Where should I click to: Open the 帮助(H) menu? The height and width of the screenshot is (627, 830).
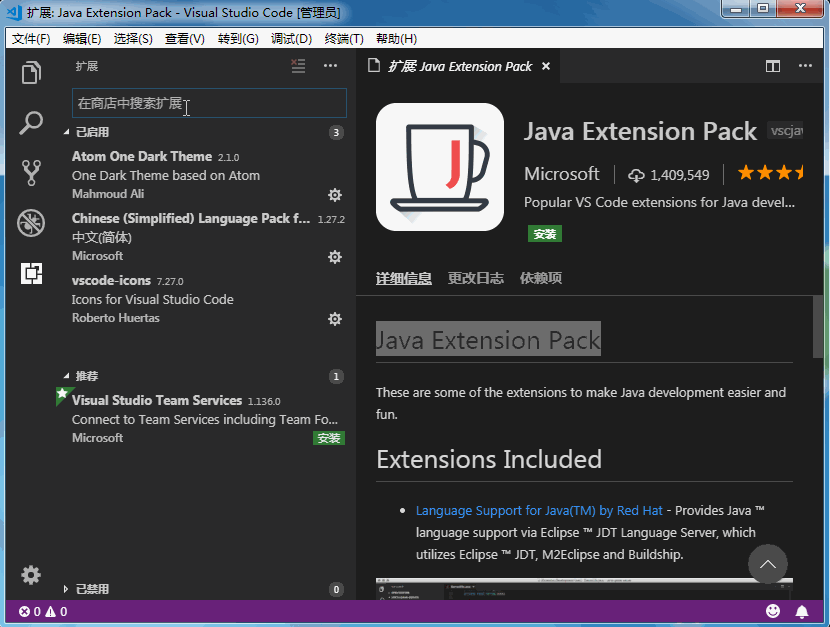(396, 39)
